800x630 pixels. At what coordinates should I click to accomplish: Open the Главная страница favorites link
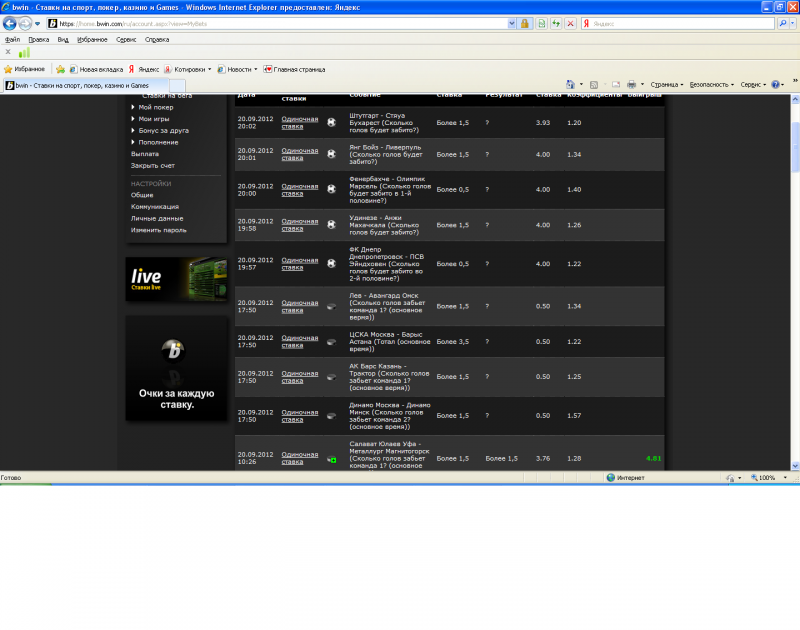pyautogui.click(x=294, y=69)
